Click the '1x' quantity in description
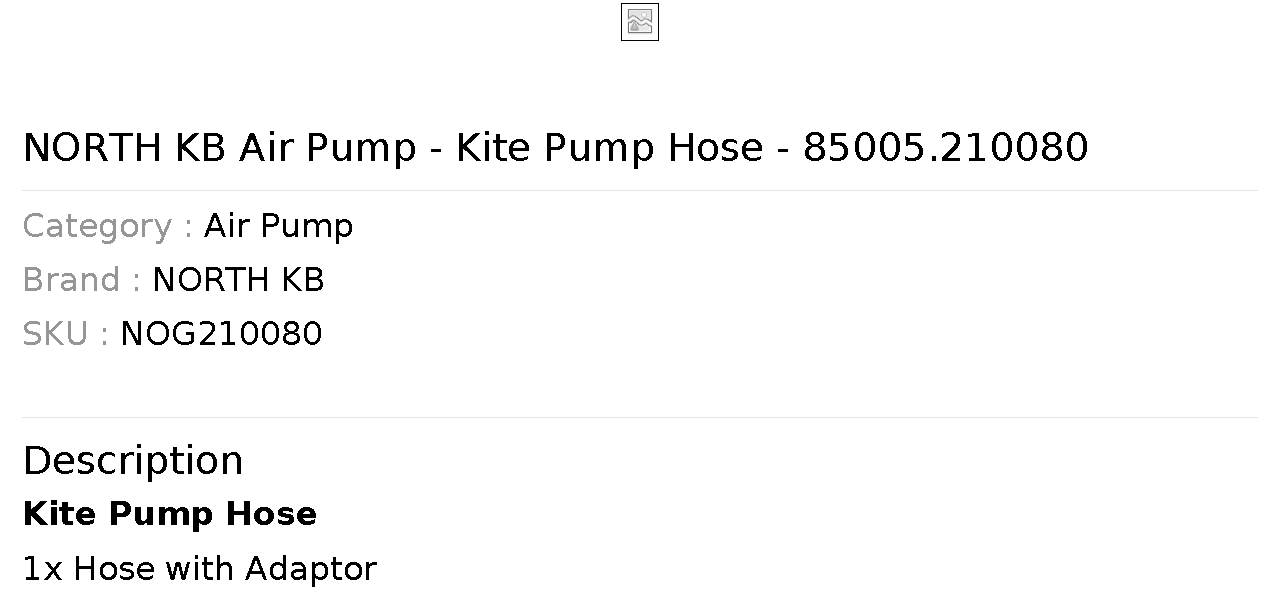The image size is (1280, 616). tap(43, 569)
